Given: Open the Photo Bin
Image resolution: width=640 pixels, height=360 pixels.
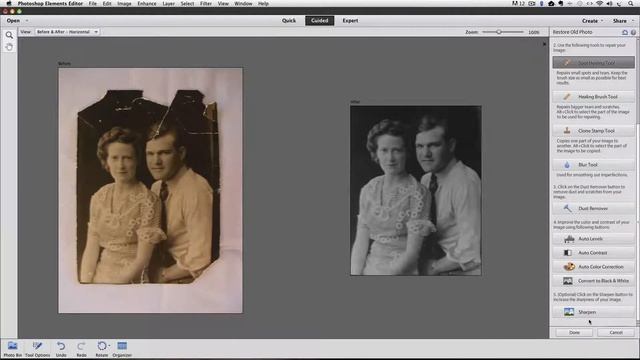Looking at the screenshot, I should click(x=13, y=349).
